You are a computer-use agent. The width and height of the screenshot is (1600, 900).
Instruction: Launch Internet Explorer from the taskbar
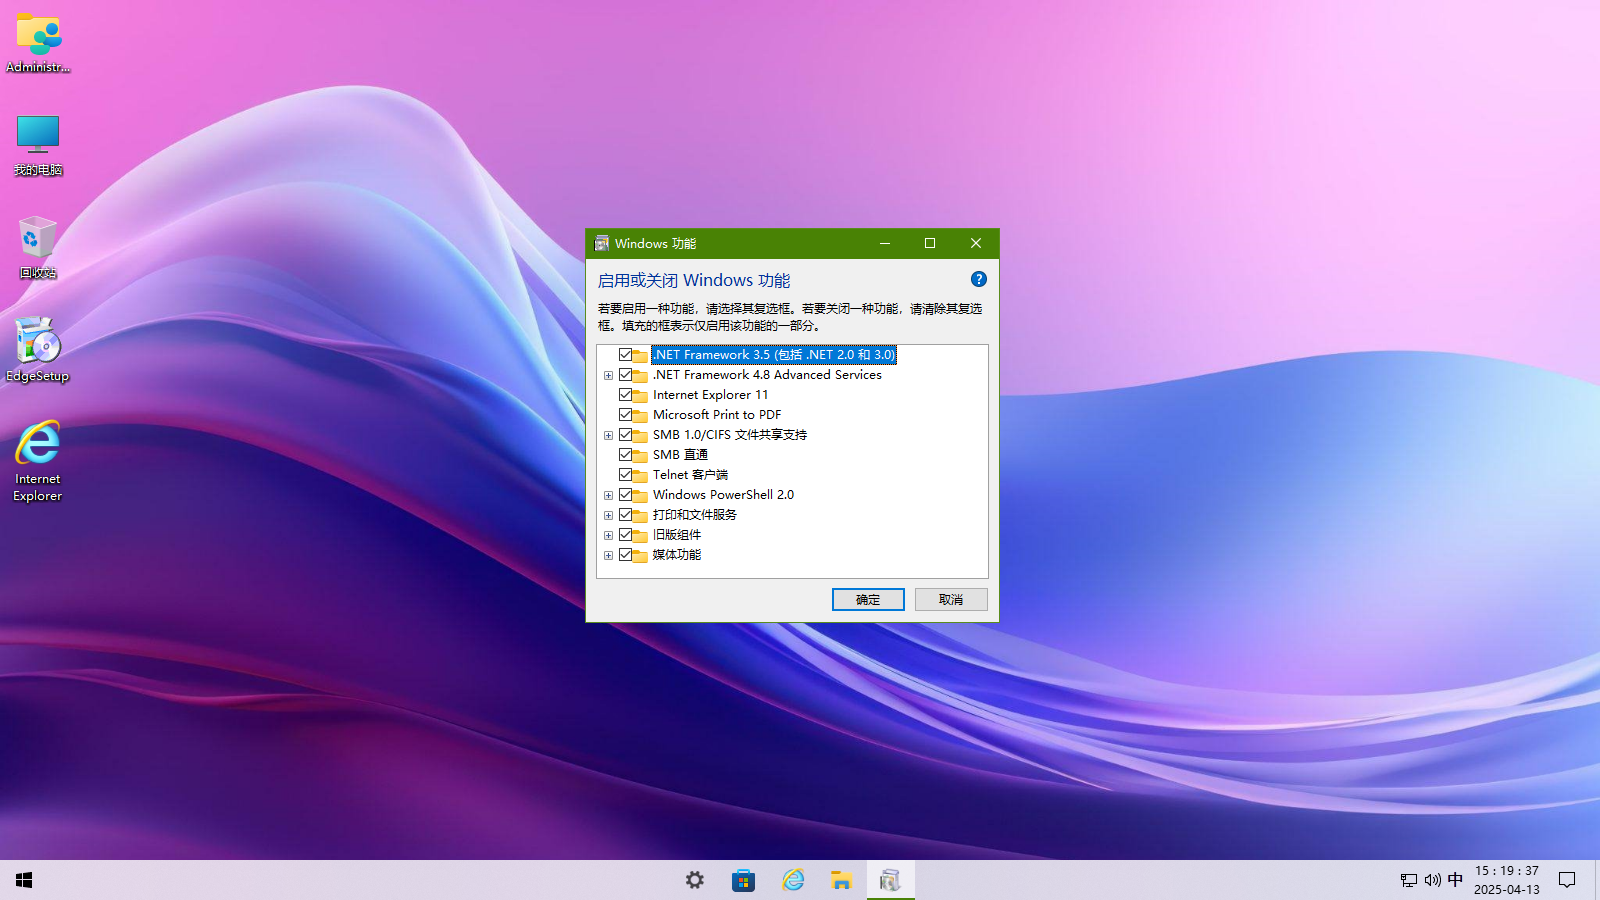click(793, 880)
